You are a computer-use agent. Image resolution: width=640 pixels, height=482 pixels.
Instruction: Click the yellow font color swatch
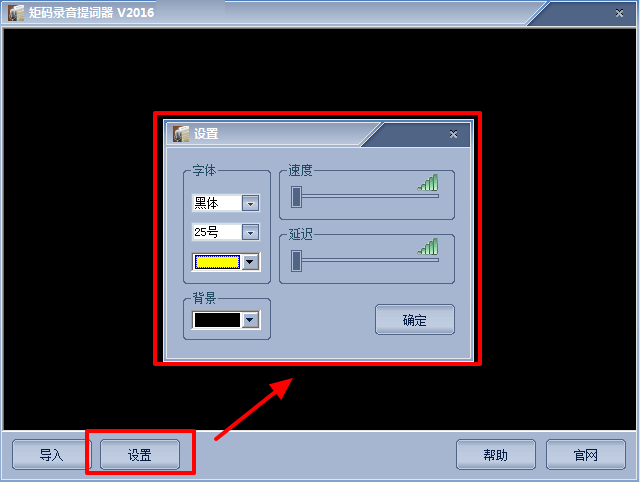(217, 262)
